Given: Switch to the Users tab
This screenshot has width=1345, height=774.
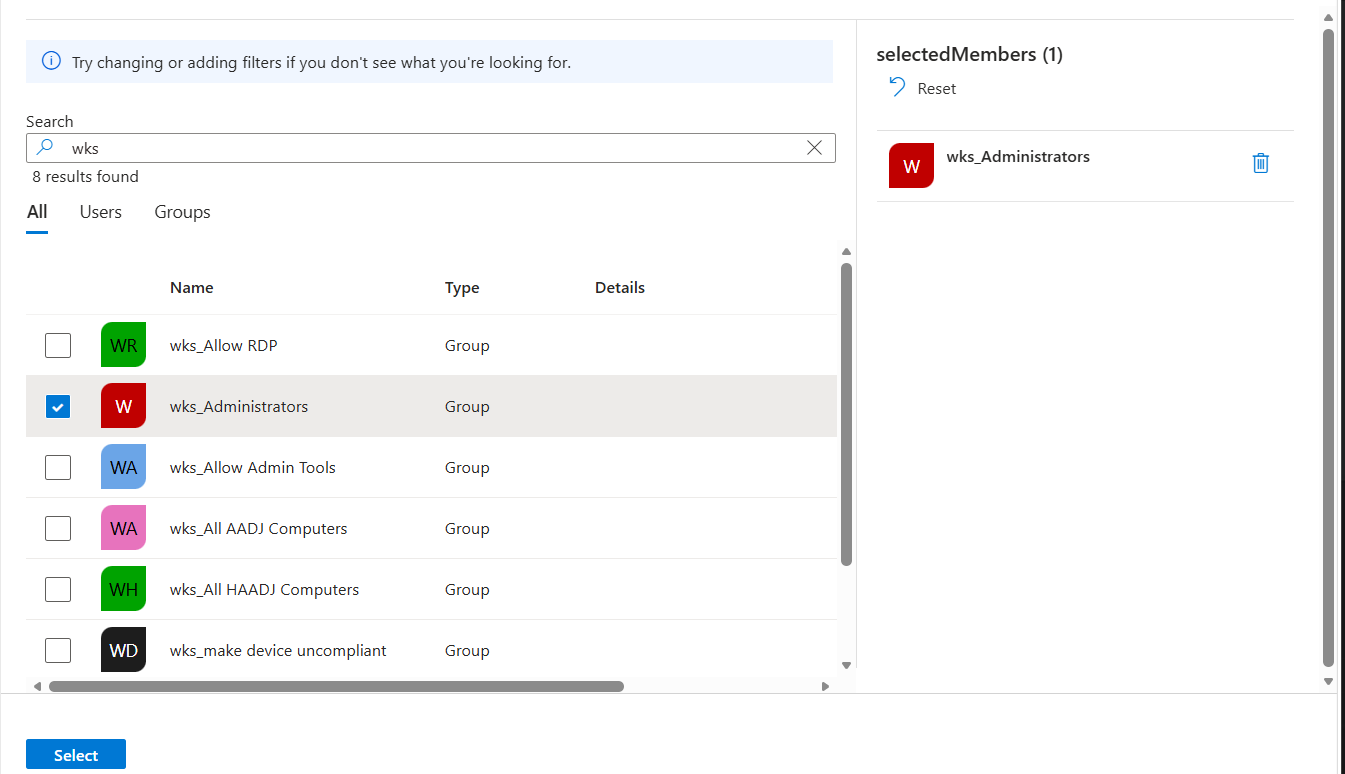Looking at the screenshot, I should (x=100, y=212).
